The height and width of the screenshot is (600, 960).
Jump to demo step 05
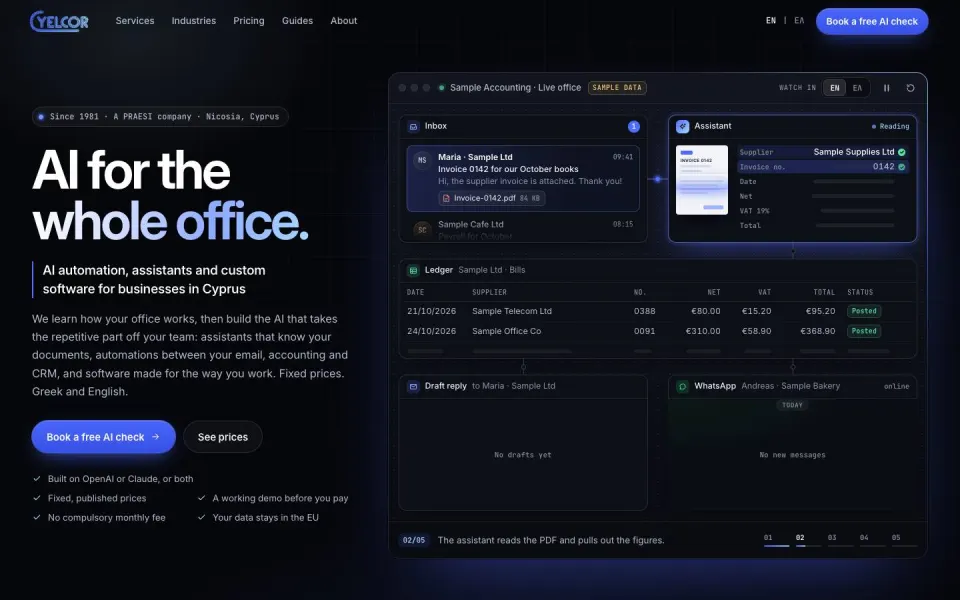point(904,539)
